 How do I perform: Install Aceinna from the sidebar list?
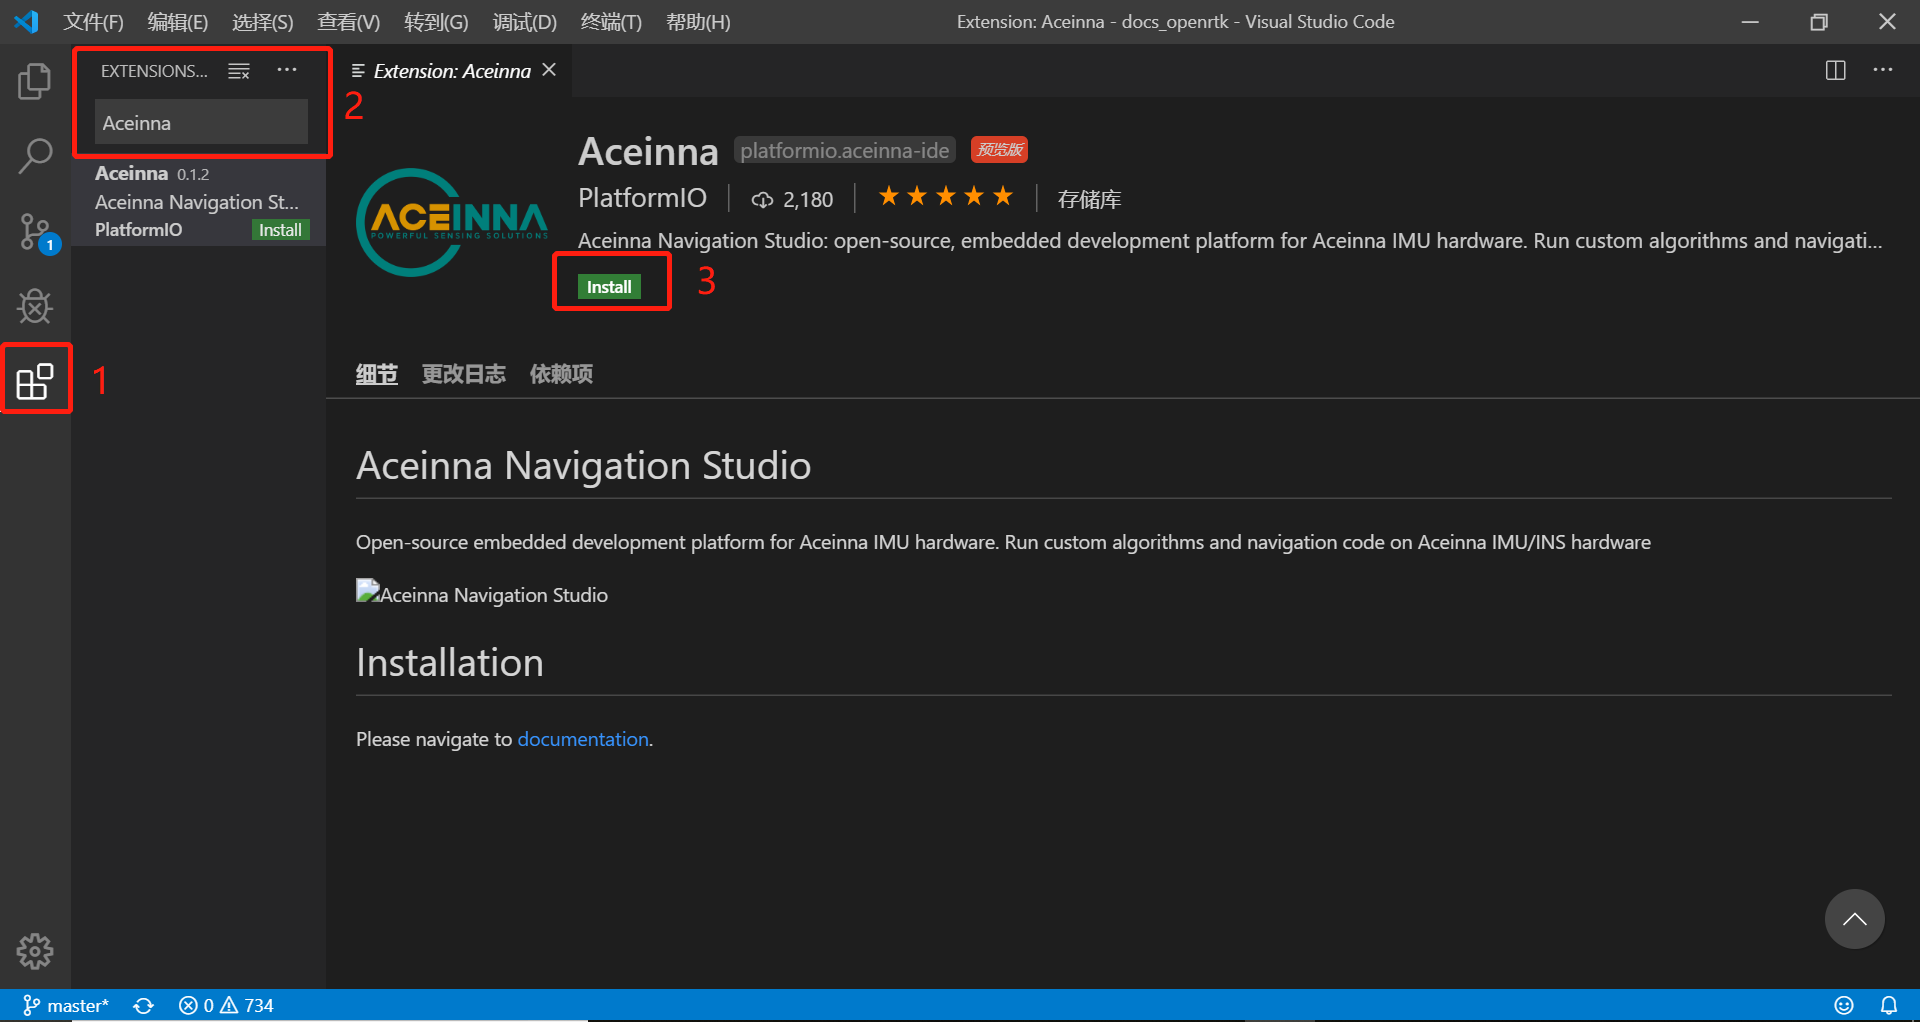point(280,230)
